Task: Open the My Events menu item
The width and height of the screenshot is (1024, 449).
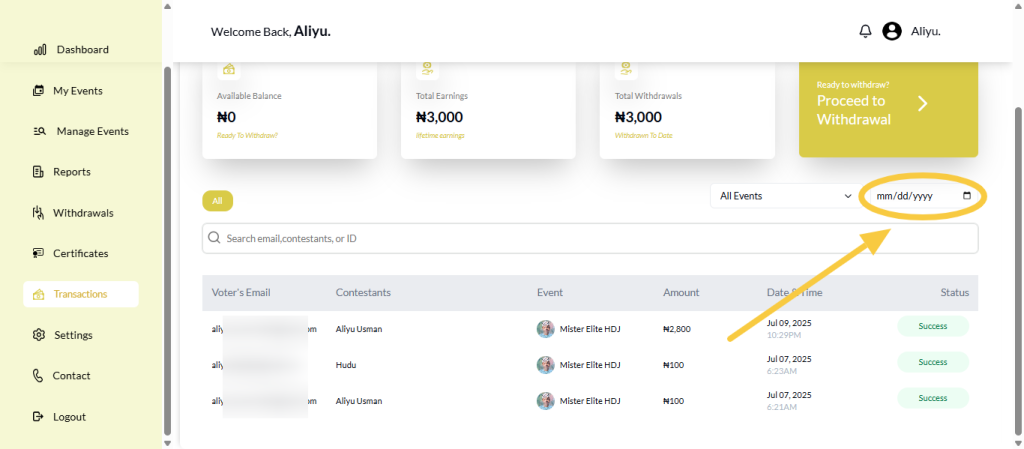Action: [x=77, y=91]
